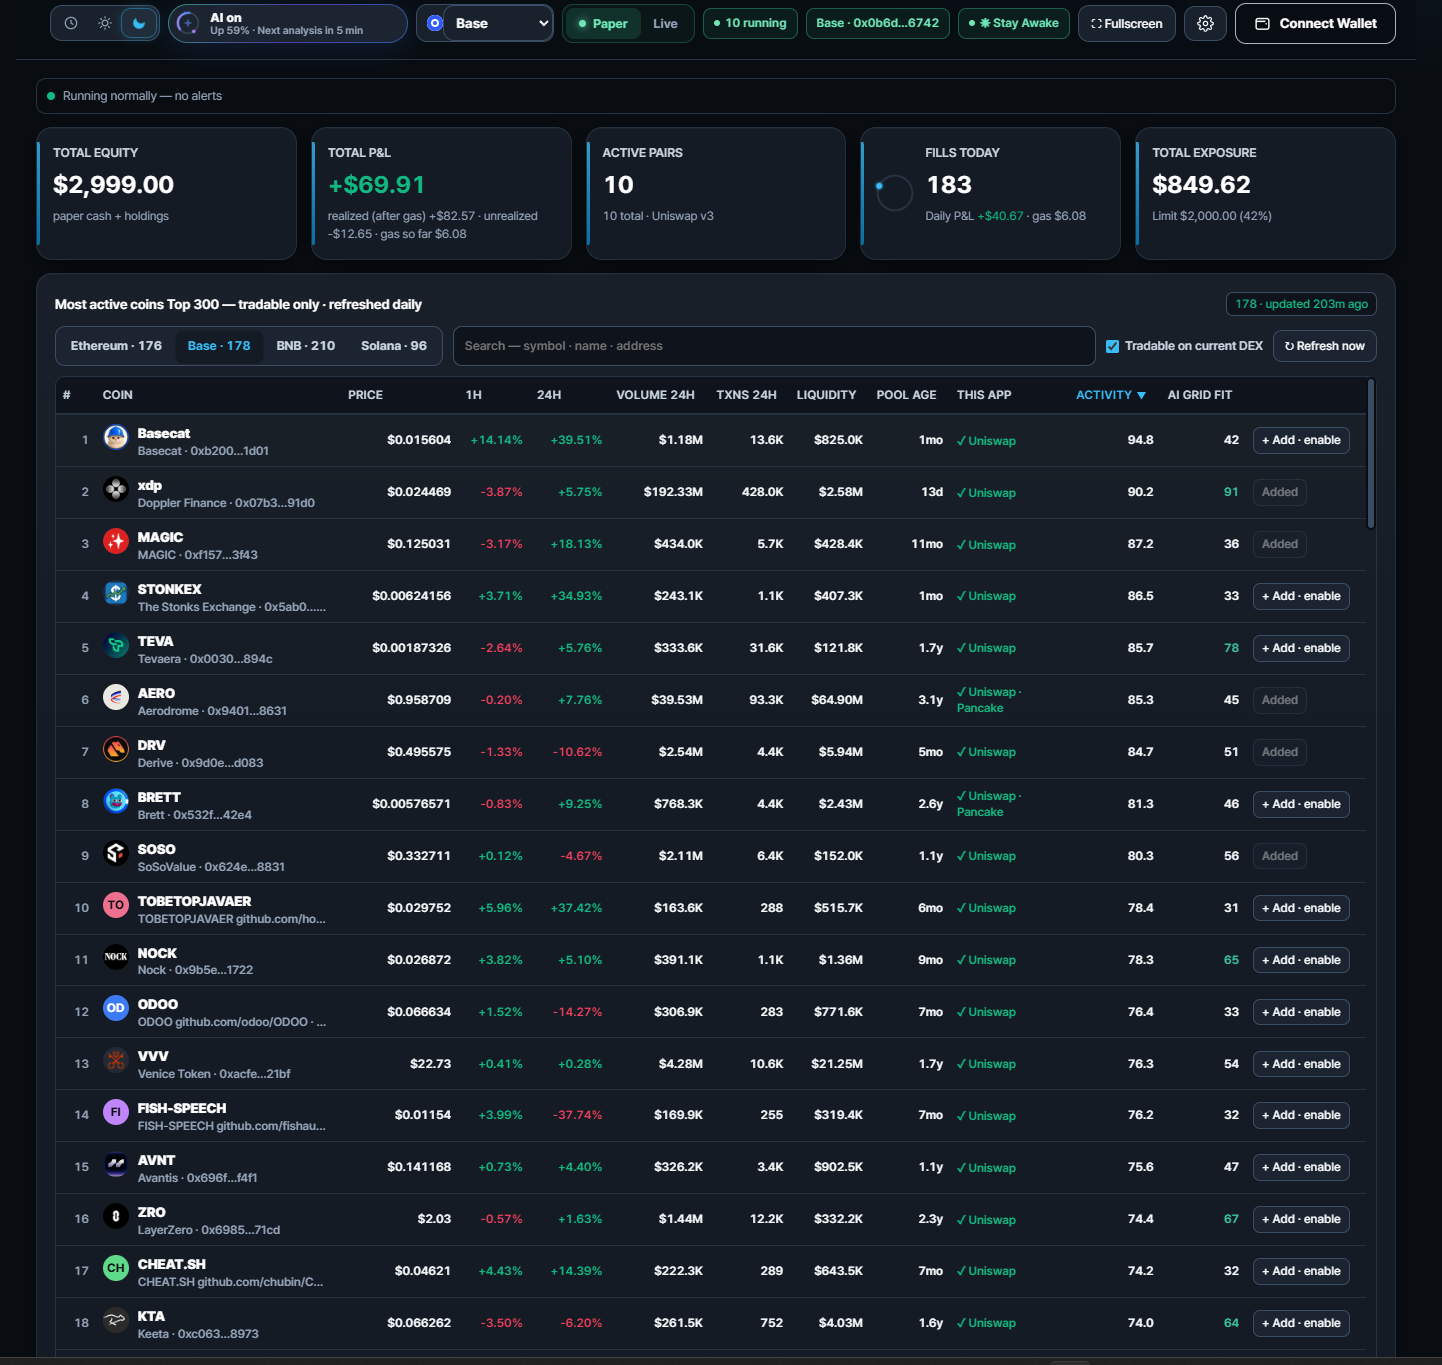The image size is (1442, 1365).
Task: Click the TEVA coin logo
Action: (x=116, y=645)
